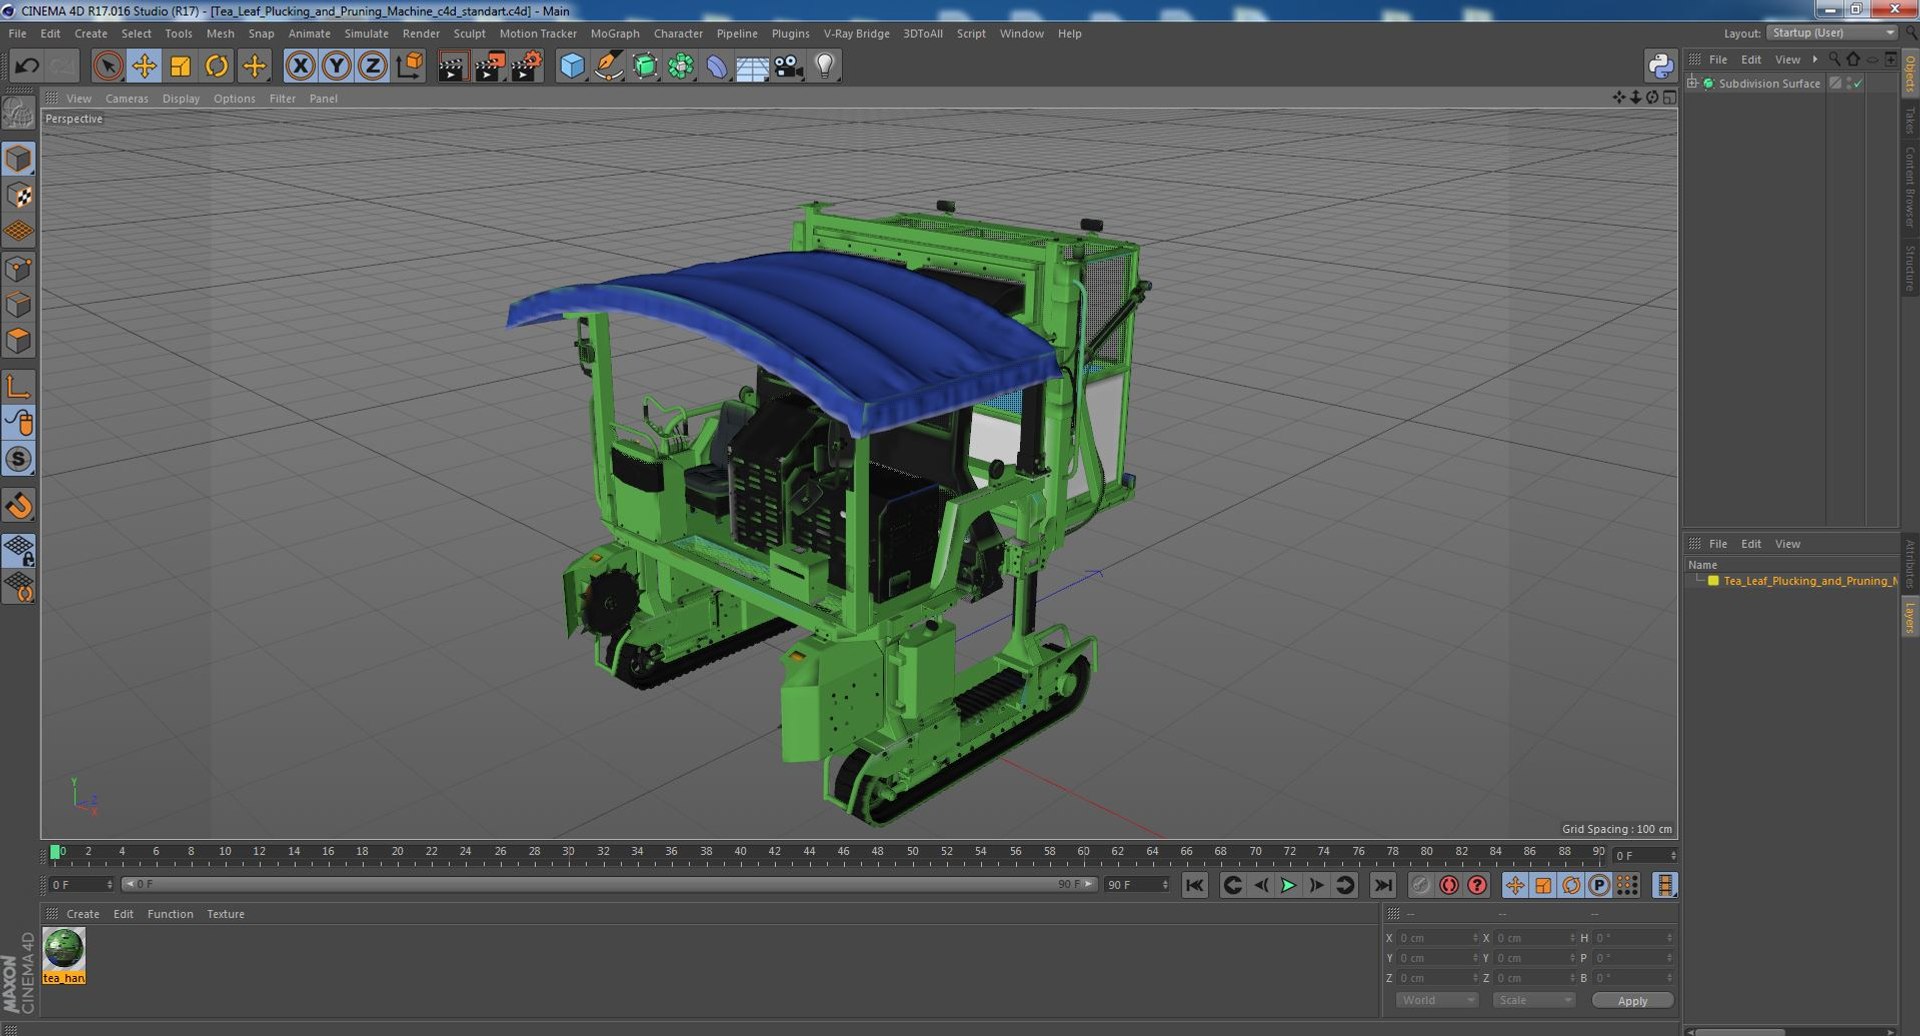Open the Python script icon
1920x1036 pixels.
(x=1661, y=66)
